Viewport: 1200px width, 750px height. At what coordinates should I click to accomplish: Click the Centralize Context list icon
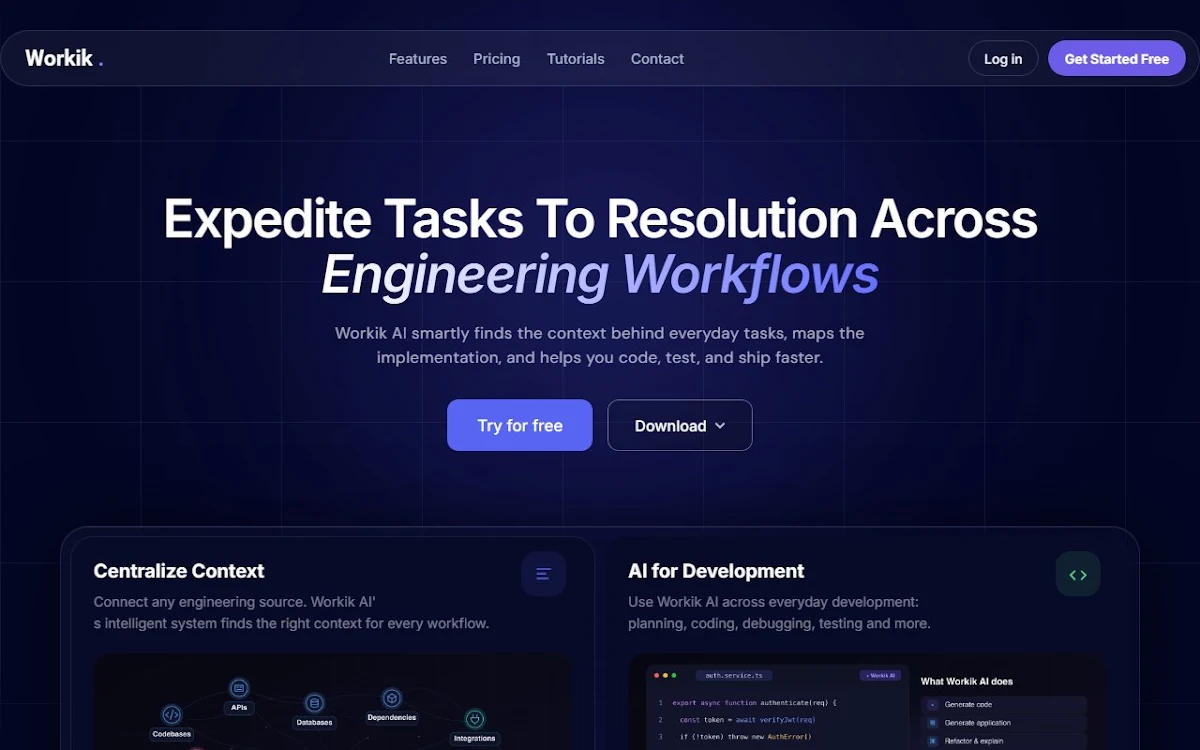coord(543,574)
